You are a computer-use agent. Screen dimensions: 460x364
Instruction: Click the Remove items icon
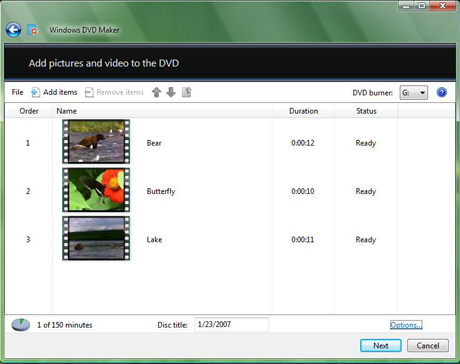(x=89, y=92)
